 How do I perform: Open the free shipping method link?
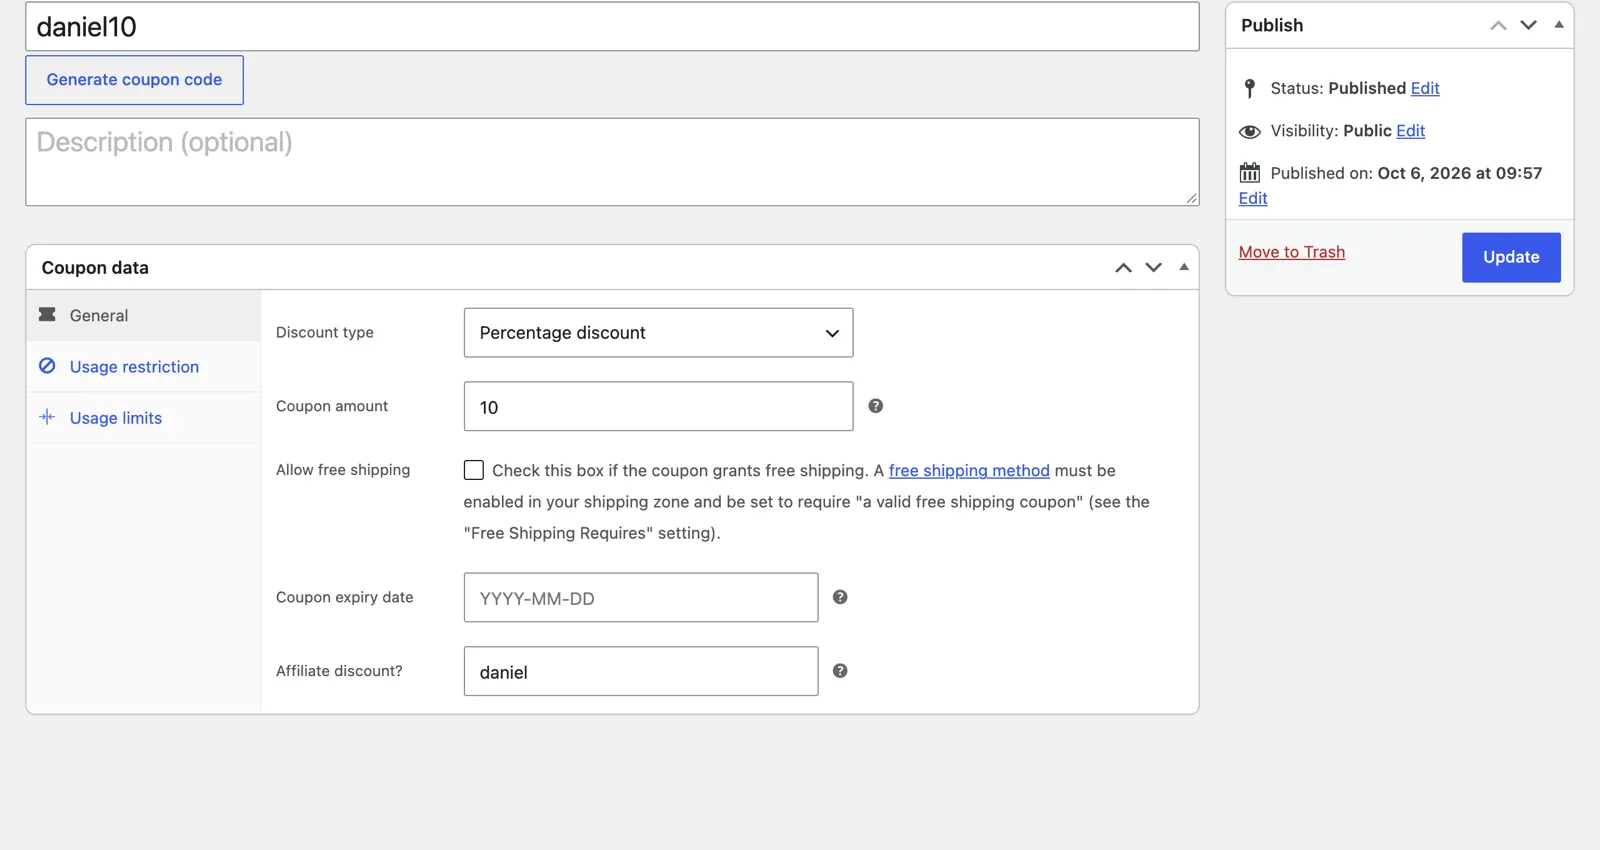point(969,470)
